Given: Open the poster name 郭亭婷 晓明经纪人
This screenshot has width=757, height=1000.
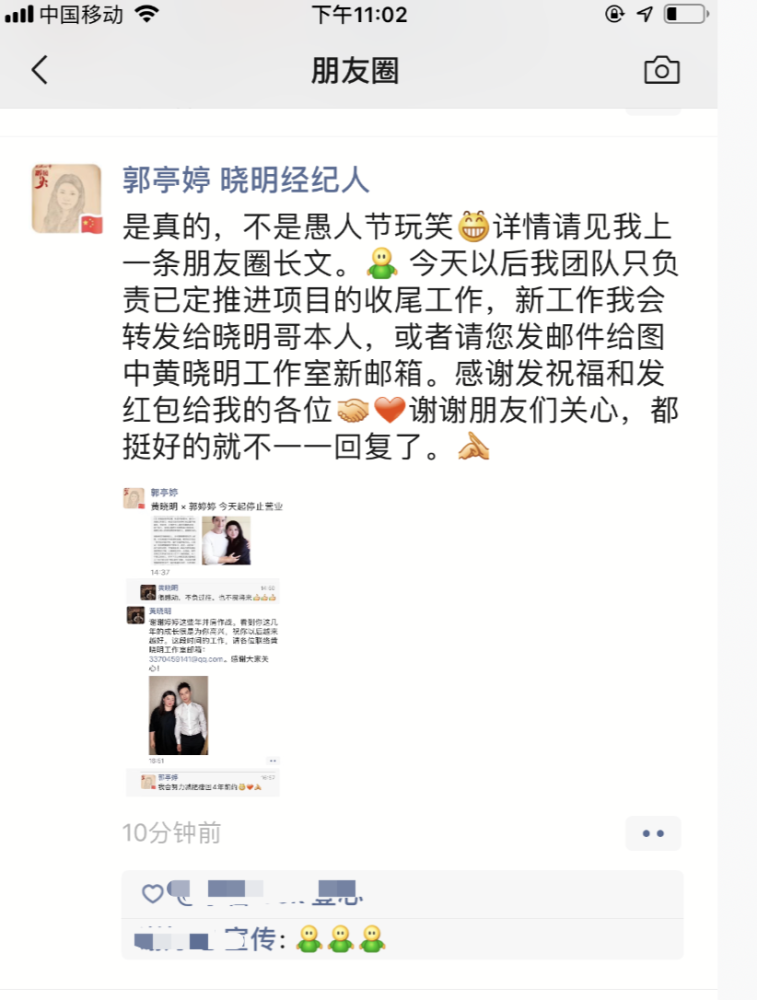Looking at the screenshot, I should (x=246, y=180).
